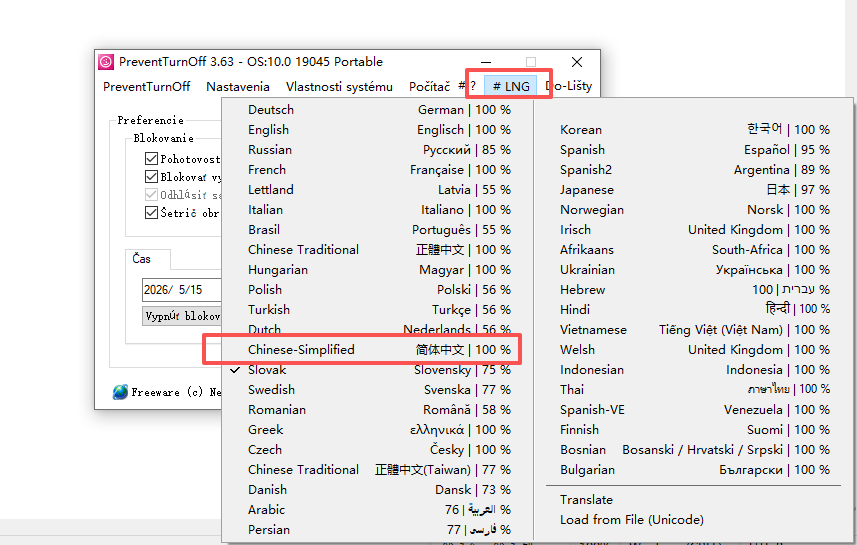Switch to Thai language
Viewport: 857px width, 545px height.
(x=694, y=389)
